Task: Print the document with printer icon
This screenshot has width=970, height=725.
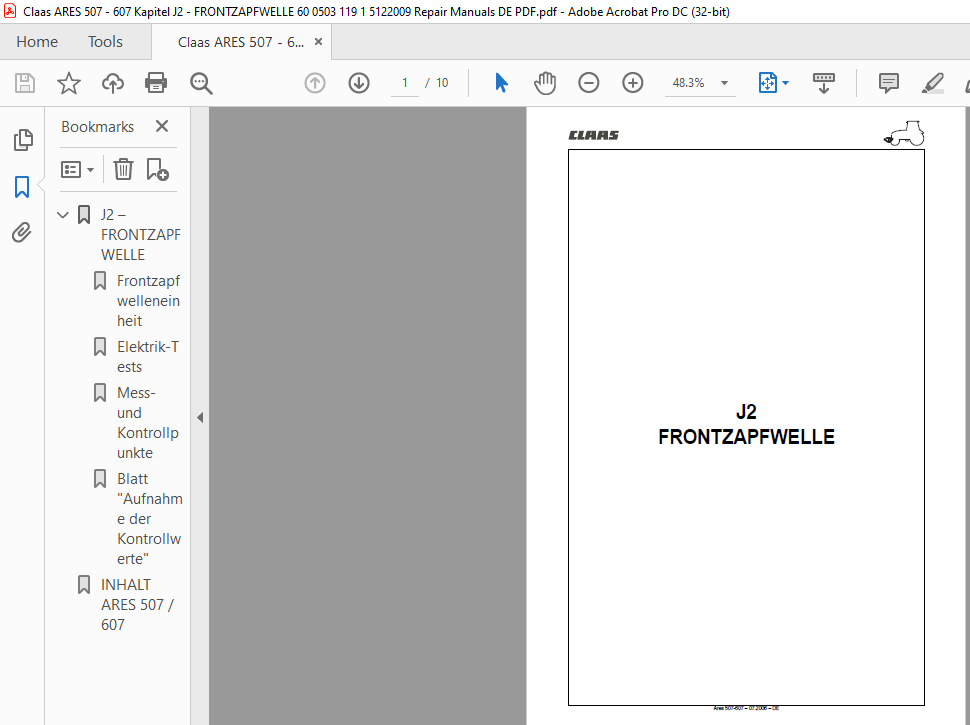Action: point(156,83)
